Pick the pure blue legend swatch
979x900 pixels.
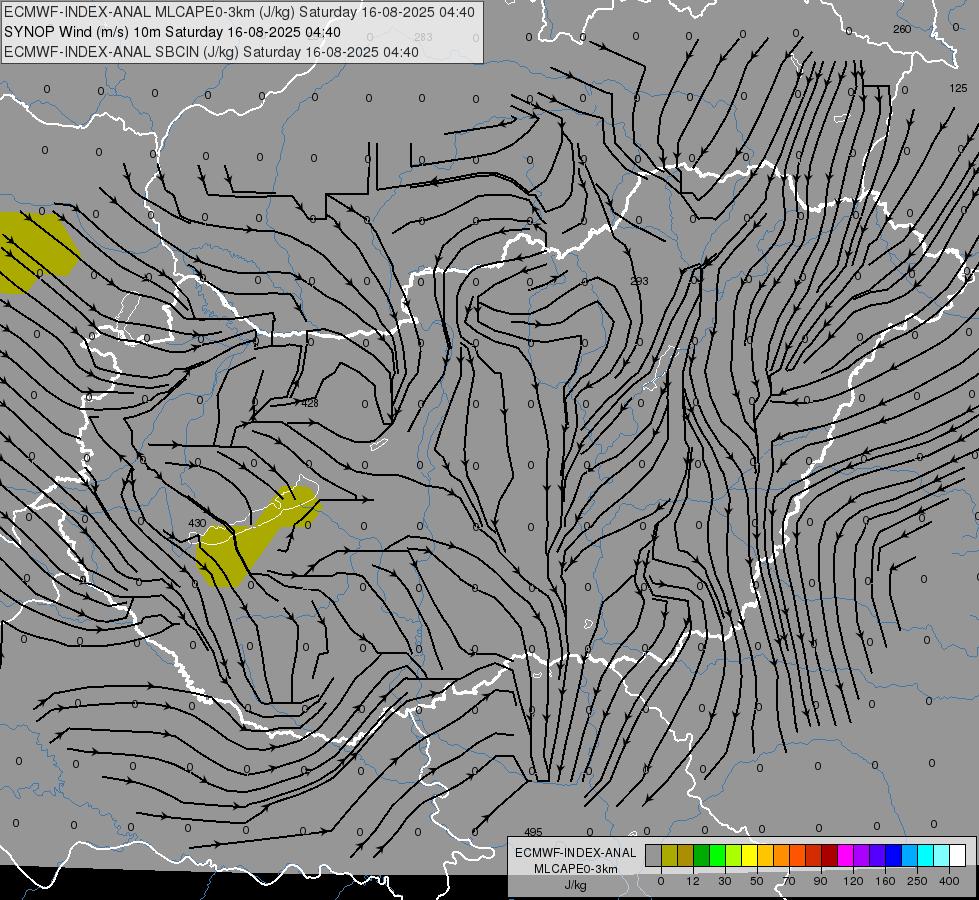coord(894,855)
